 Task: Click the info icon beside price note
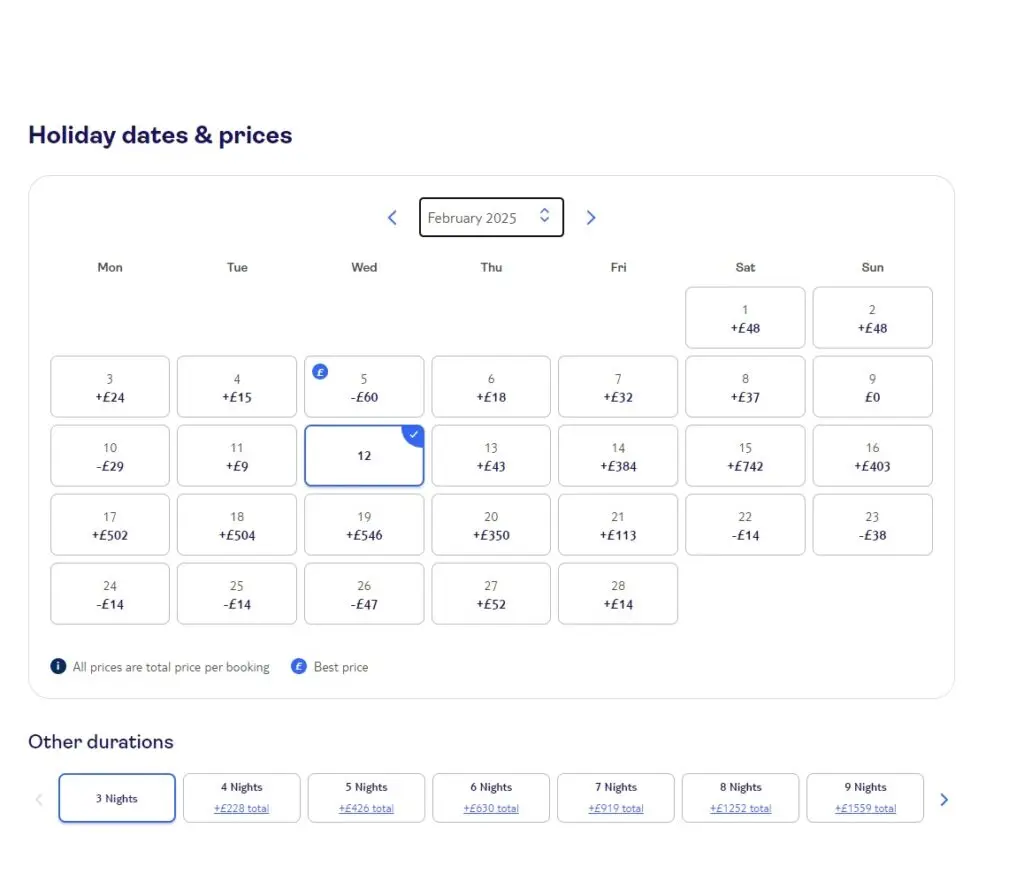coord(58,666)
